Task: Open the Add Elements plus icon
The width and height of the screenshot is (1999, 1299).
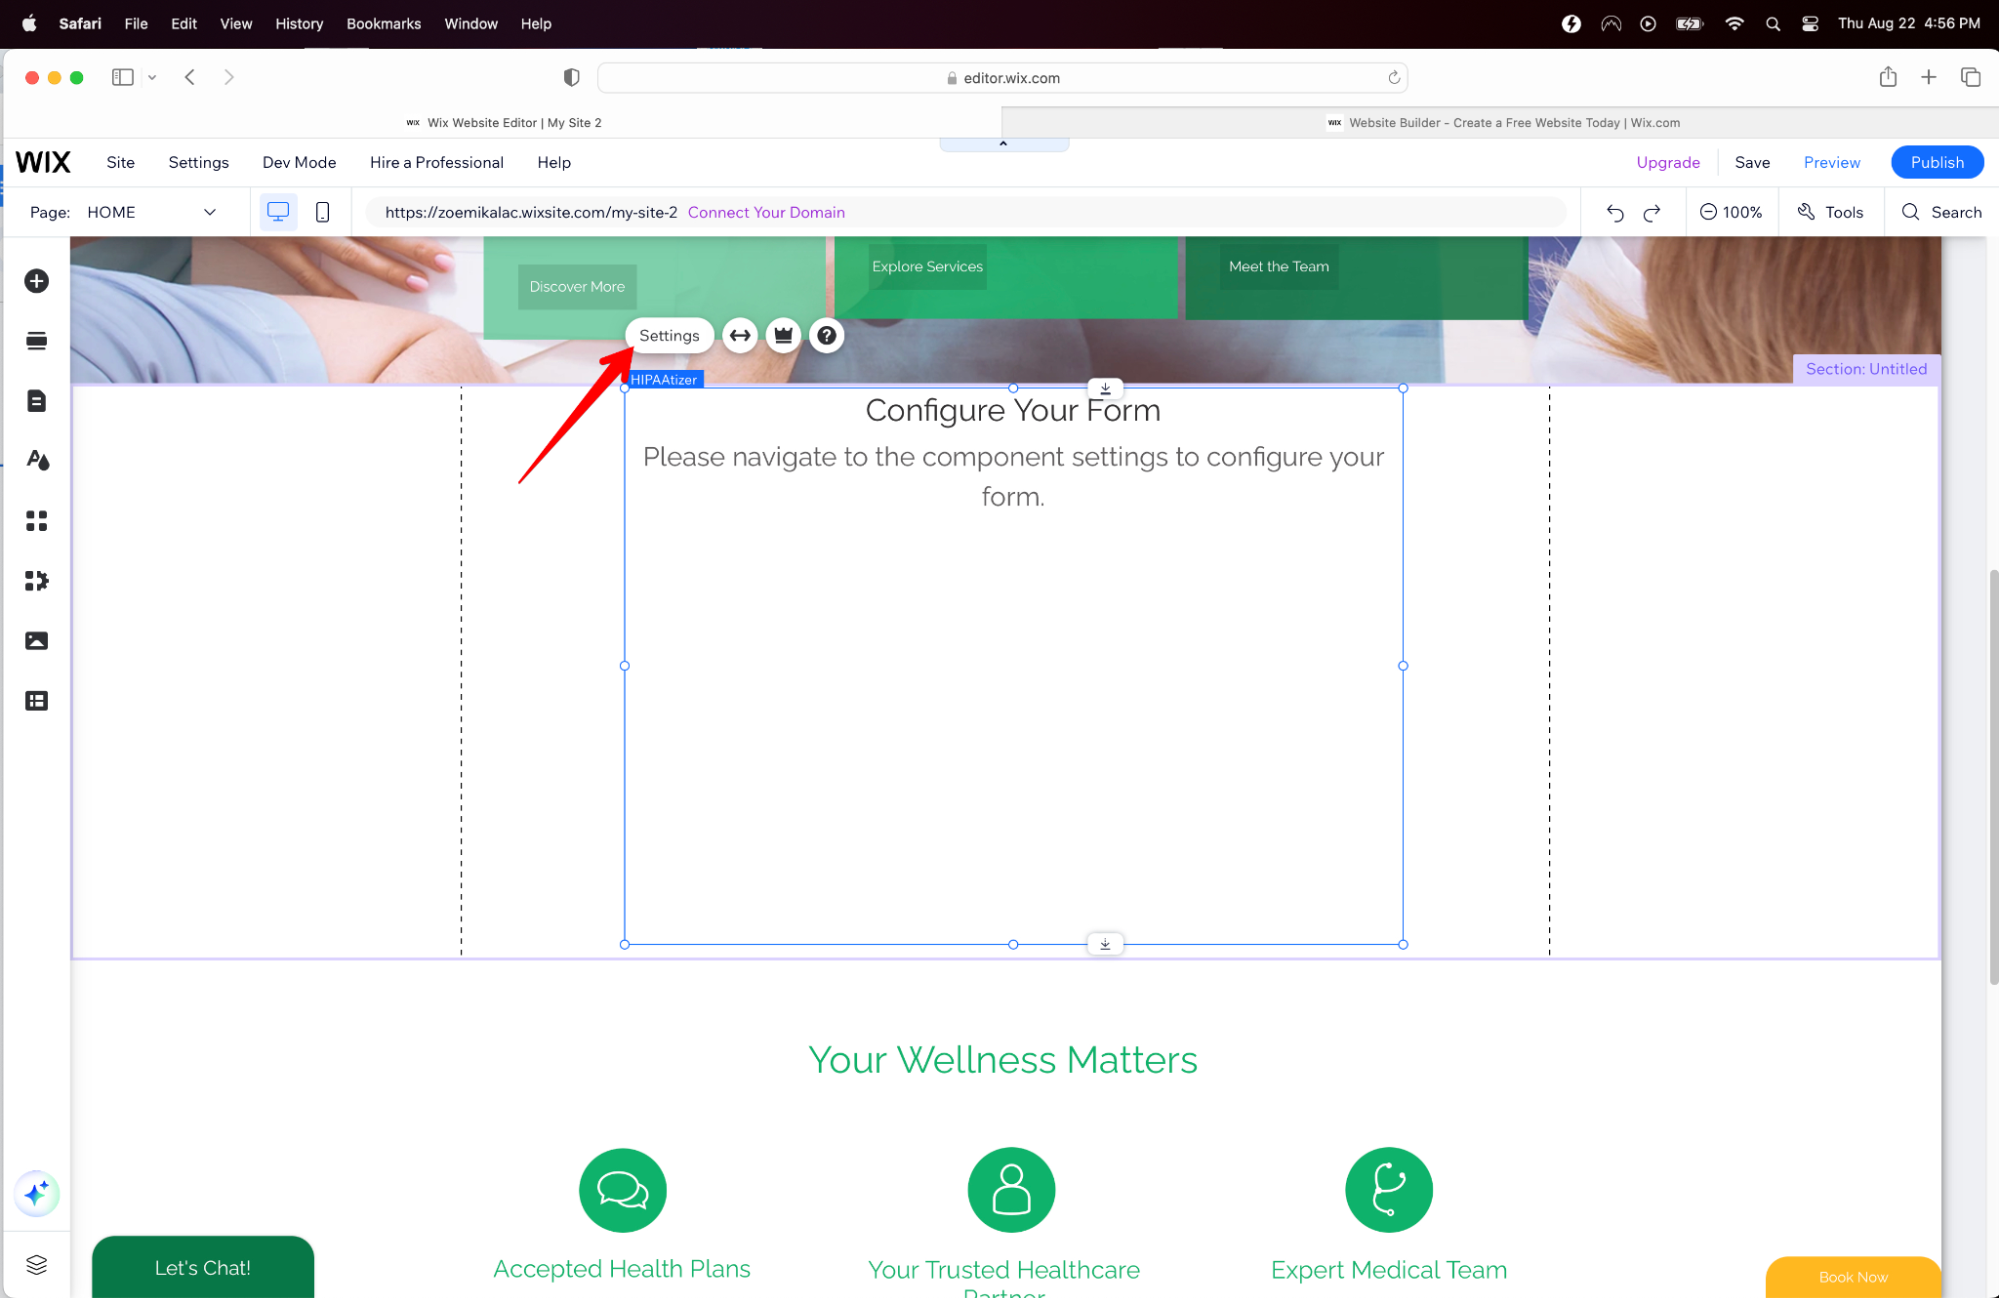Action: point(37,281)
